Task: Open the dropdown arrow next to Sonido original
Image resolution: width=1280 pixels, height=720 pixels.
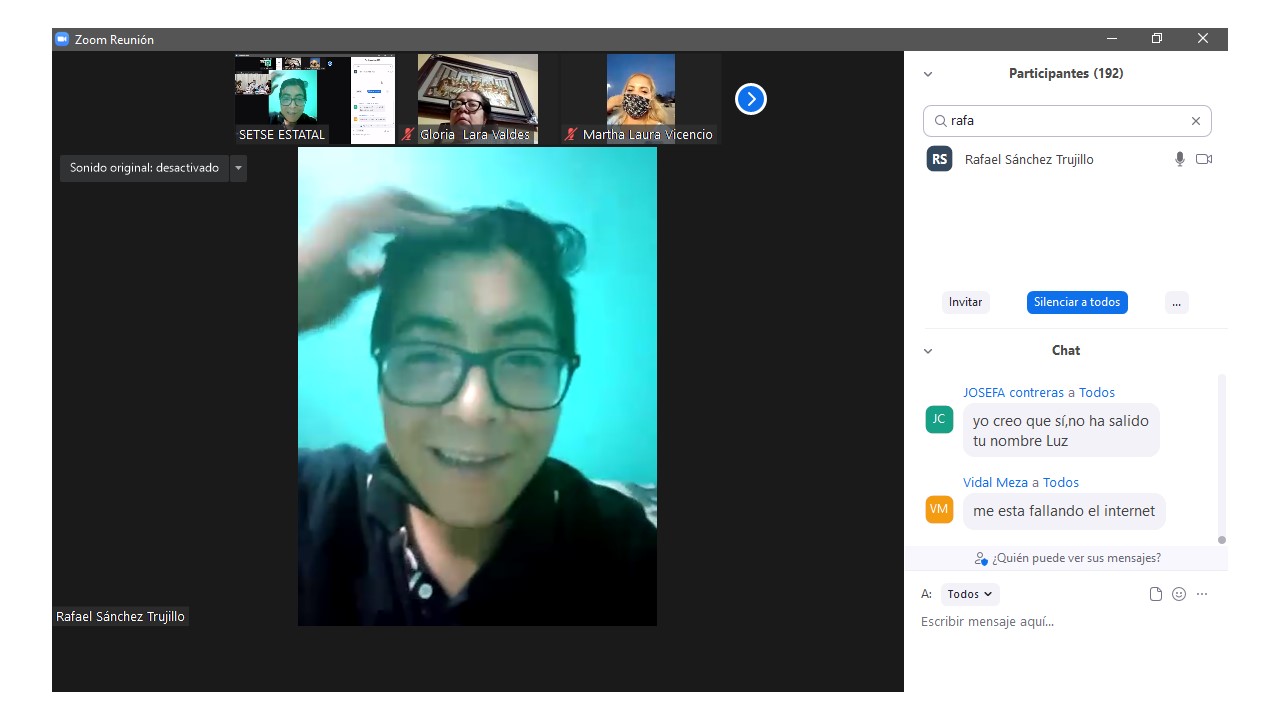Action: [238, 168]
